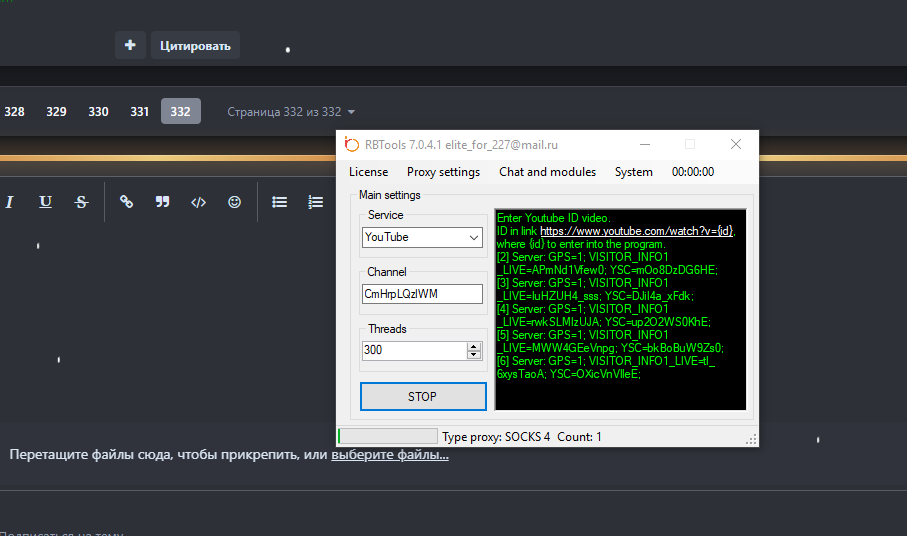The height and width of the screenshot is (536, 907).
Task: Increase Threads value with up arrow
Action: point(474,346)
